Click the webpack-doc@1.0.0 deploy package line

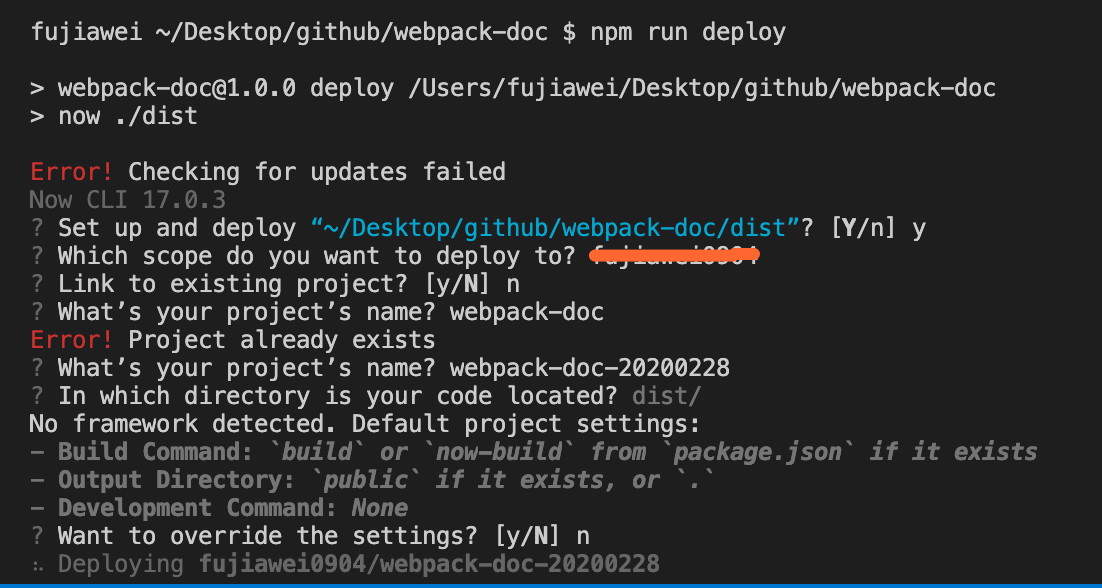[x=513, y=88]
